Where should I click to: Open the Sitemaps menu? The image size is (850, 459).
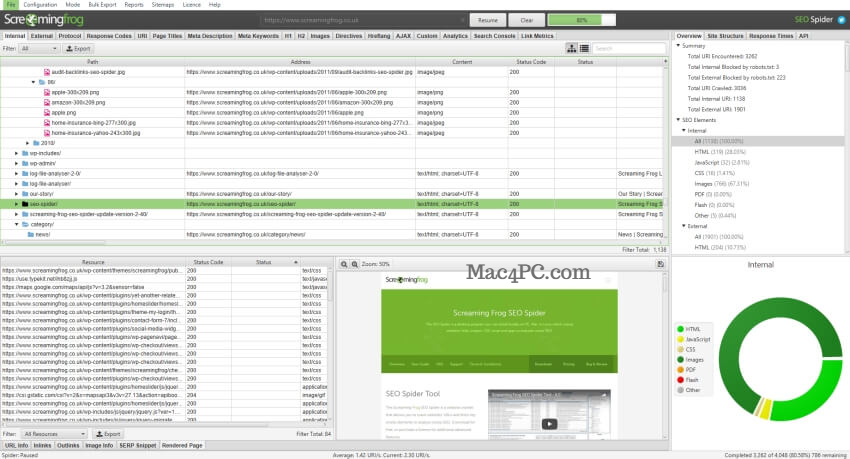[163, 4]
